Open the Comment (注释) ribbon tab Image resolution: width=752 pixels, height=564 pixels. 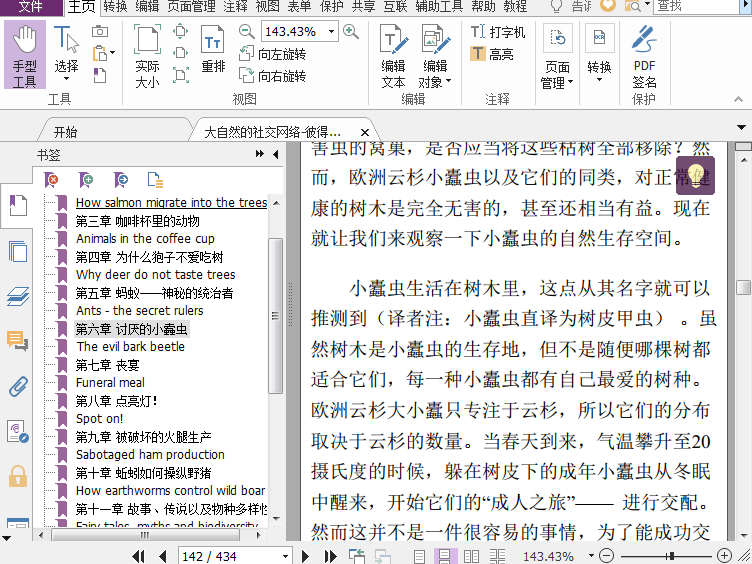click(x=235, y=7)
